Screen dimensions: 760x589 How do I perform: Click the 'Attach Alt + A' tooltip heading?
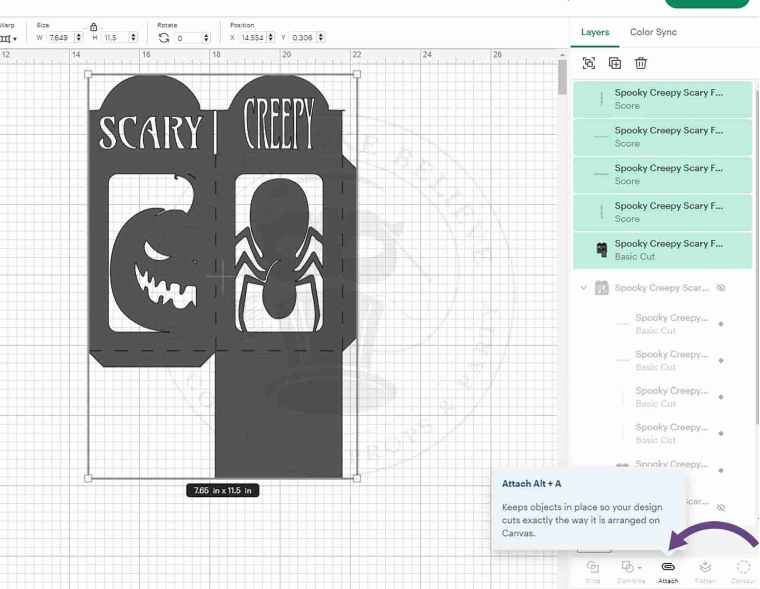point(531,484)
